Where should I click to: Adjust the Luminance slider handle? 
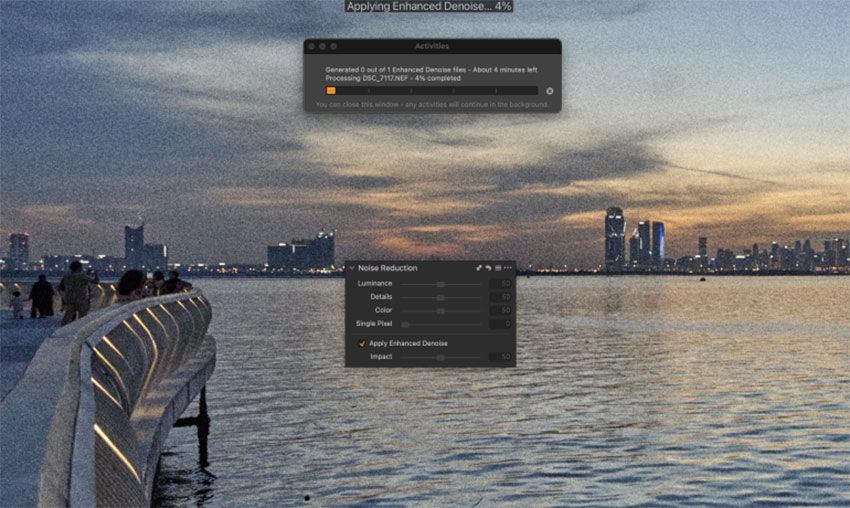click(441, 284)
